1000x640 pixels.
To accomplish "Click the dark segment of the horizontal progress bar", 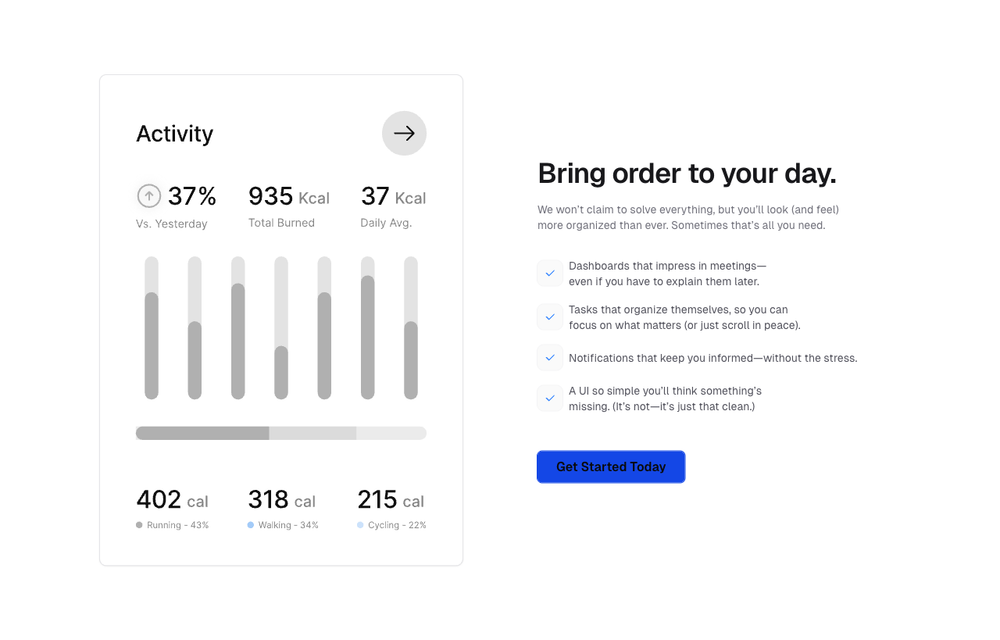I will [202, 433].
